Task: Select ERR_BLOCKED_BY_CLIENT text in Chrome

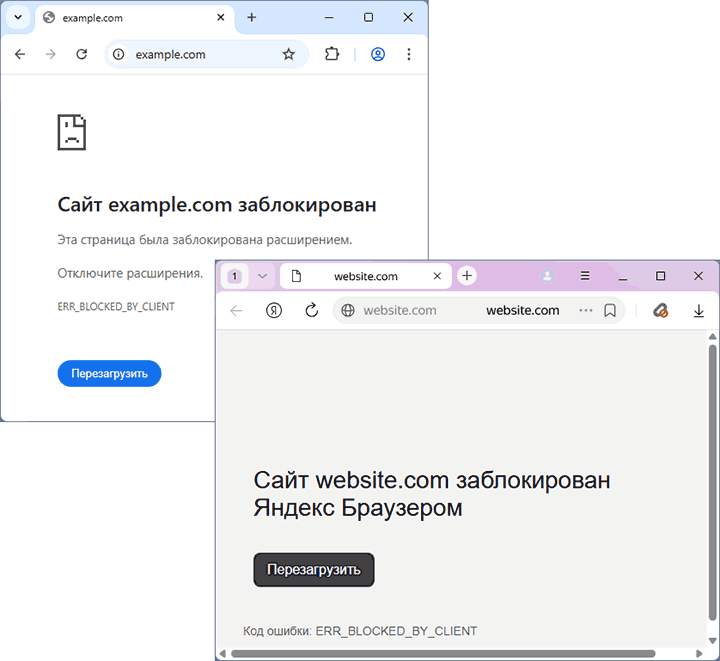Action: 116,306
